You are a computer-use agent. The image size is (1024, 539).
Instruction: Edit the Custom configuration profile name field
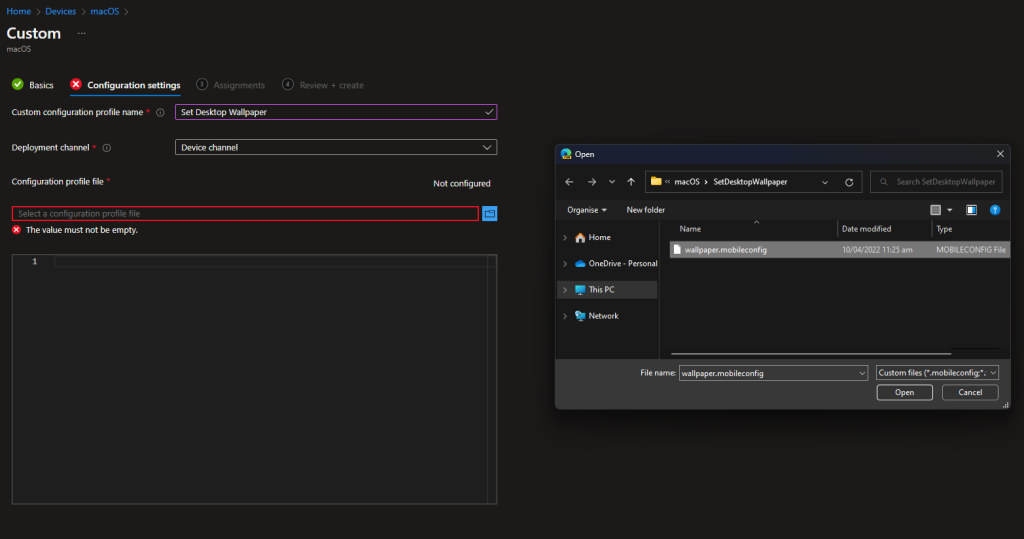pos(336,112)
